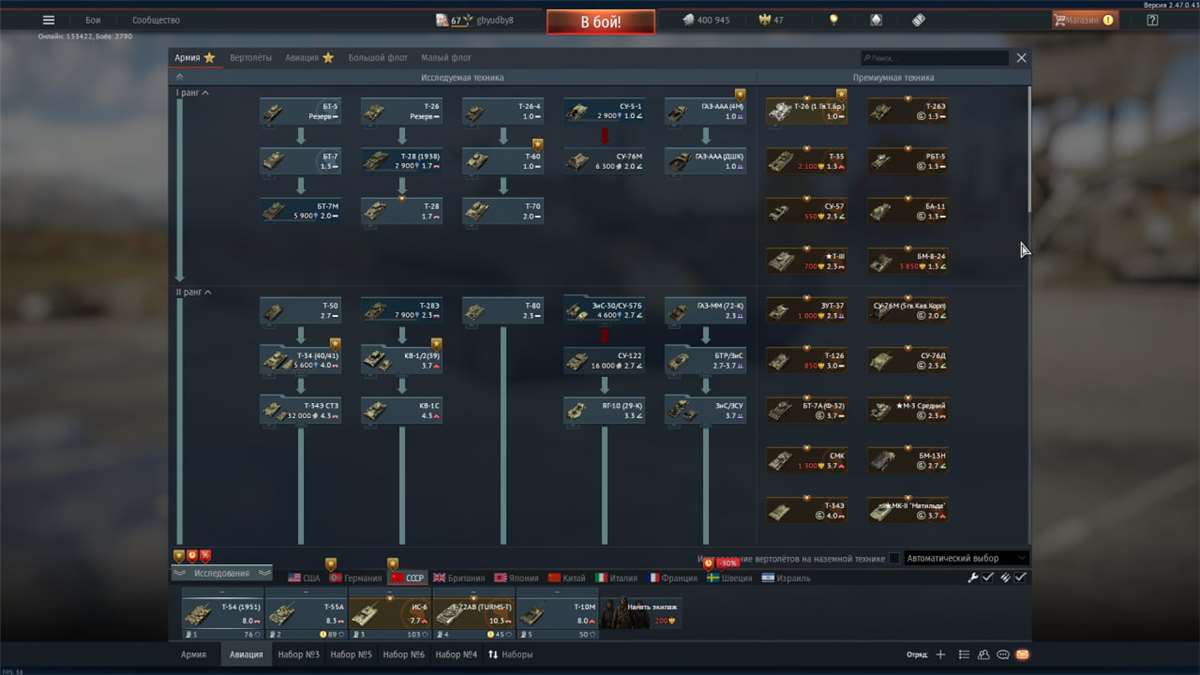Select the Япония nation tab
Screen dimensions: 1200x675
pos(516,578)
